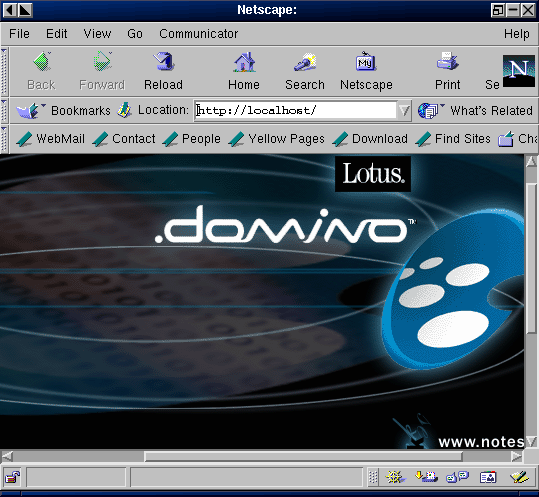Click the vertical scrollbar up arrow
Viewport: 539px width, 497px height.
tap(531, 162)
